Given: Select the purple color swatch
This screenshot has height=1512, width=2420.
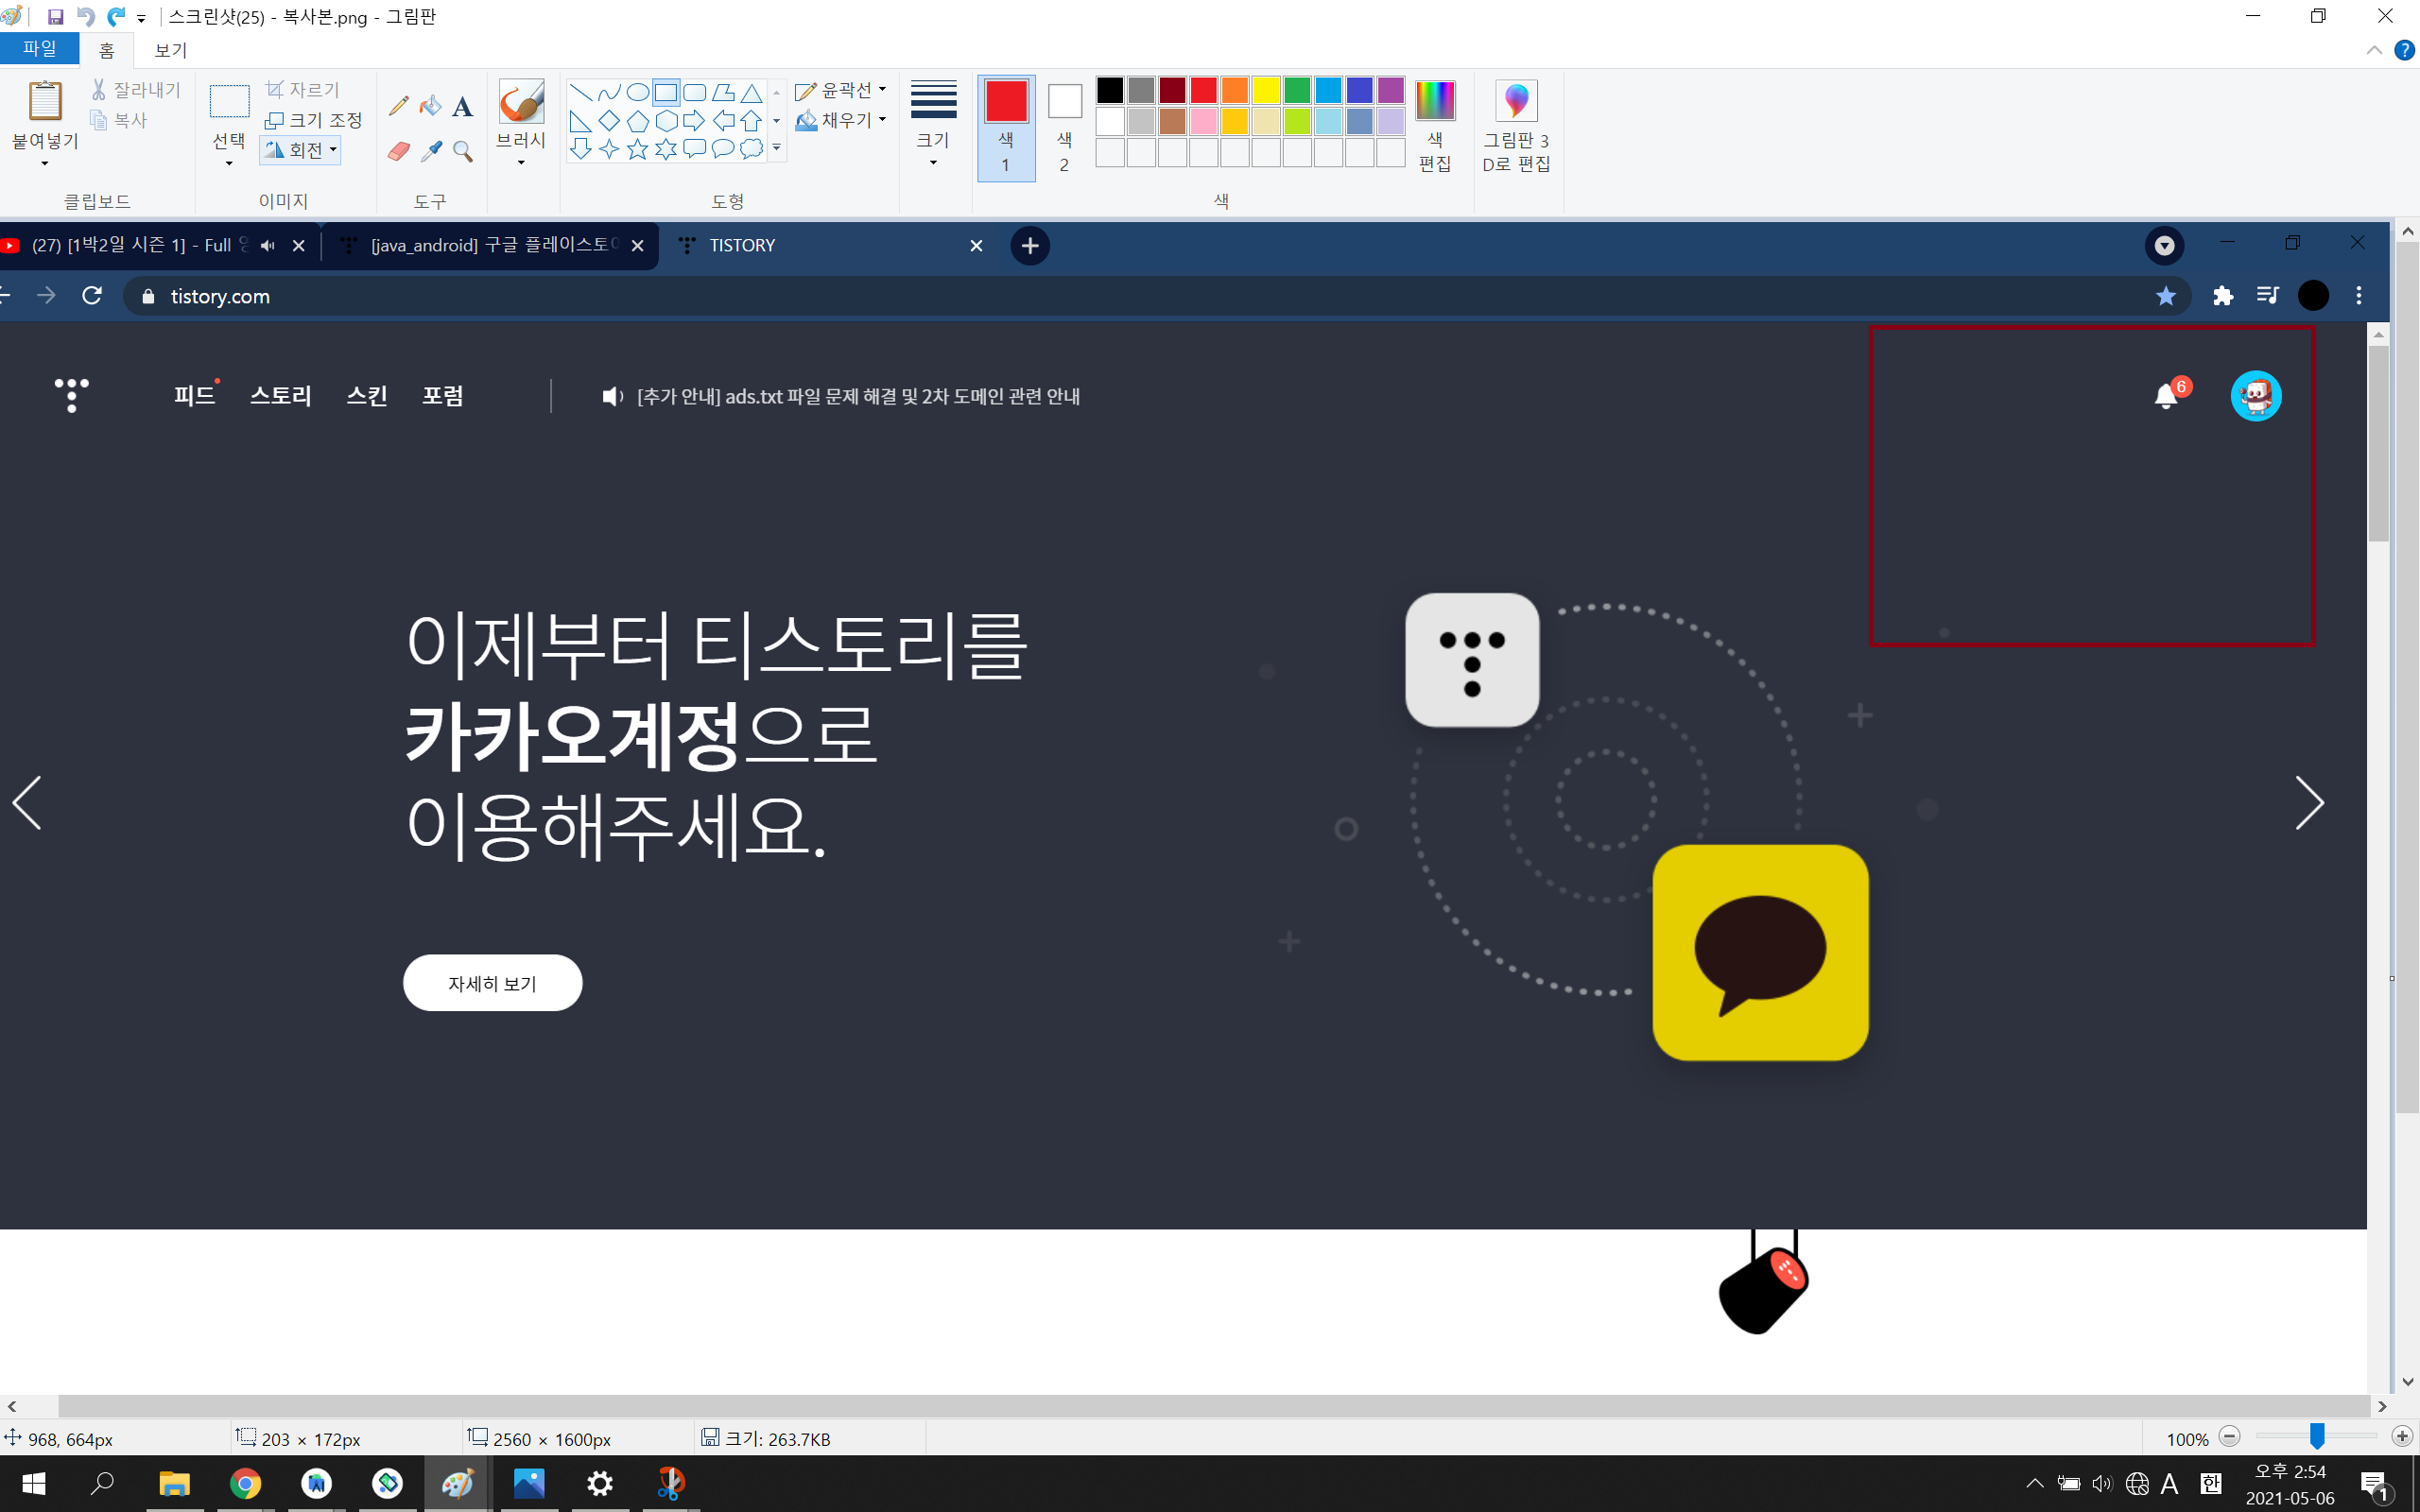Looking at the screenshot, I should (x=1391, y=90).
